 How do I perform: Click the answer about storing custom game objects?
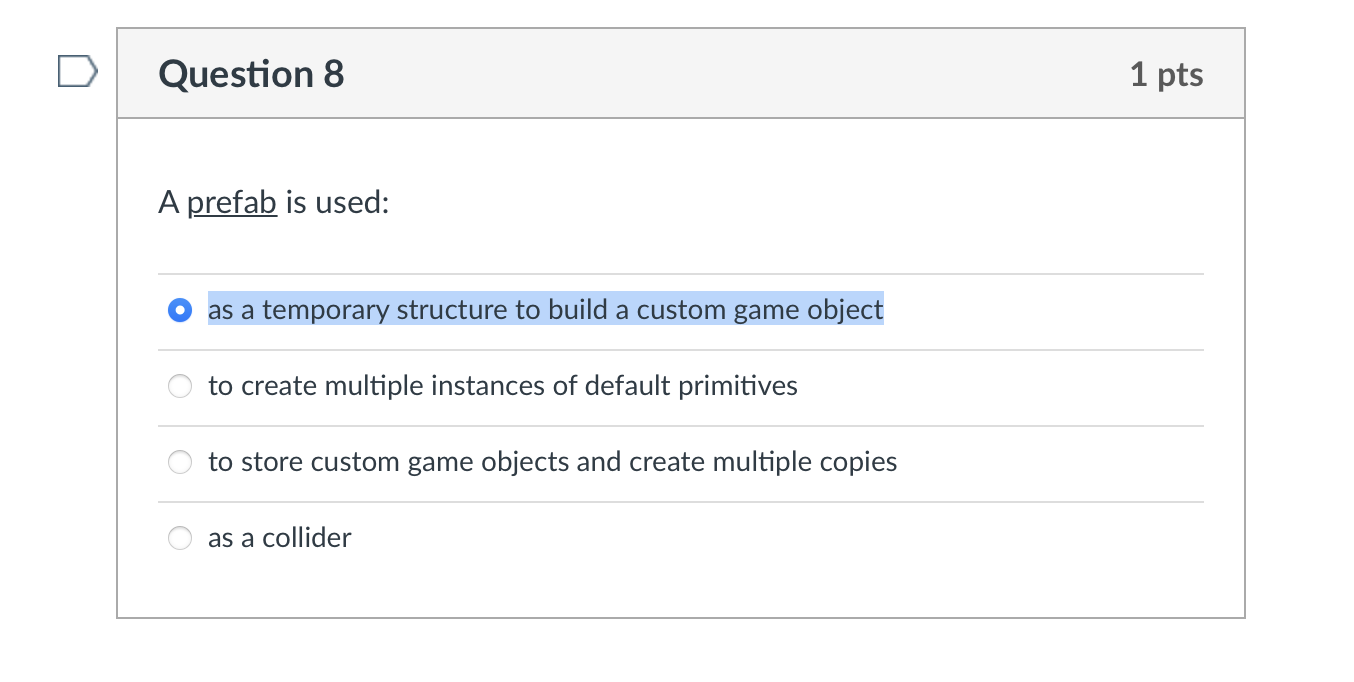coord(553,461)
